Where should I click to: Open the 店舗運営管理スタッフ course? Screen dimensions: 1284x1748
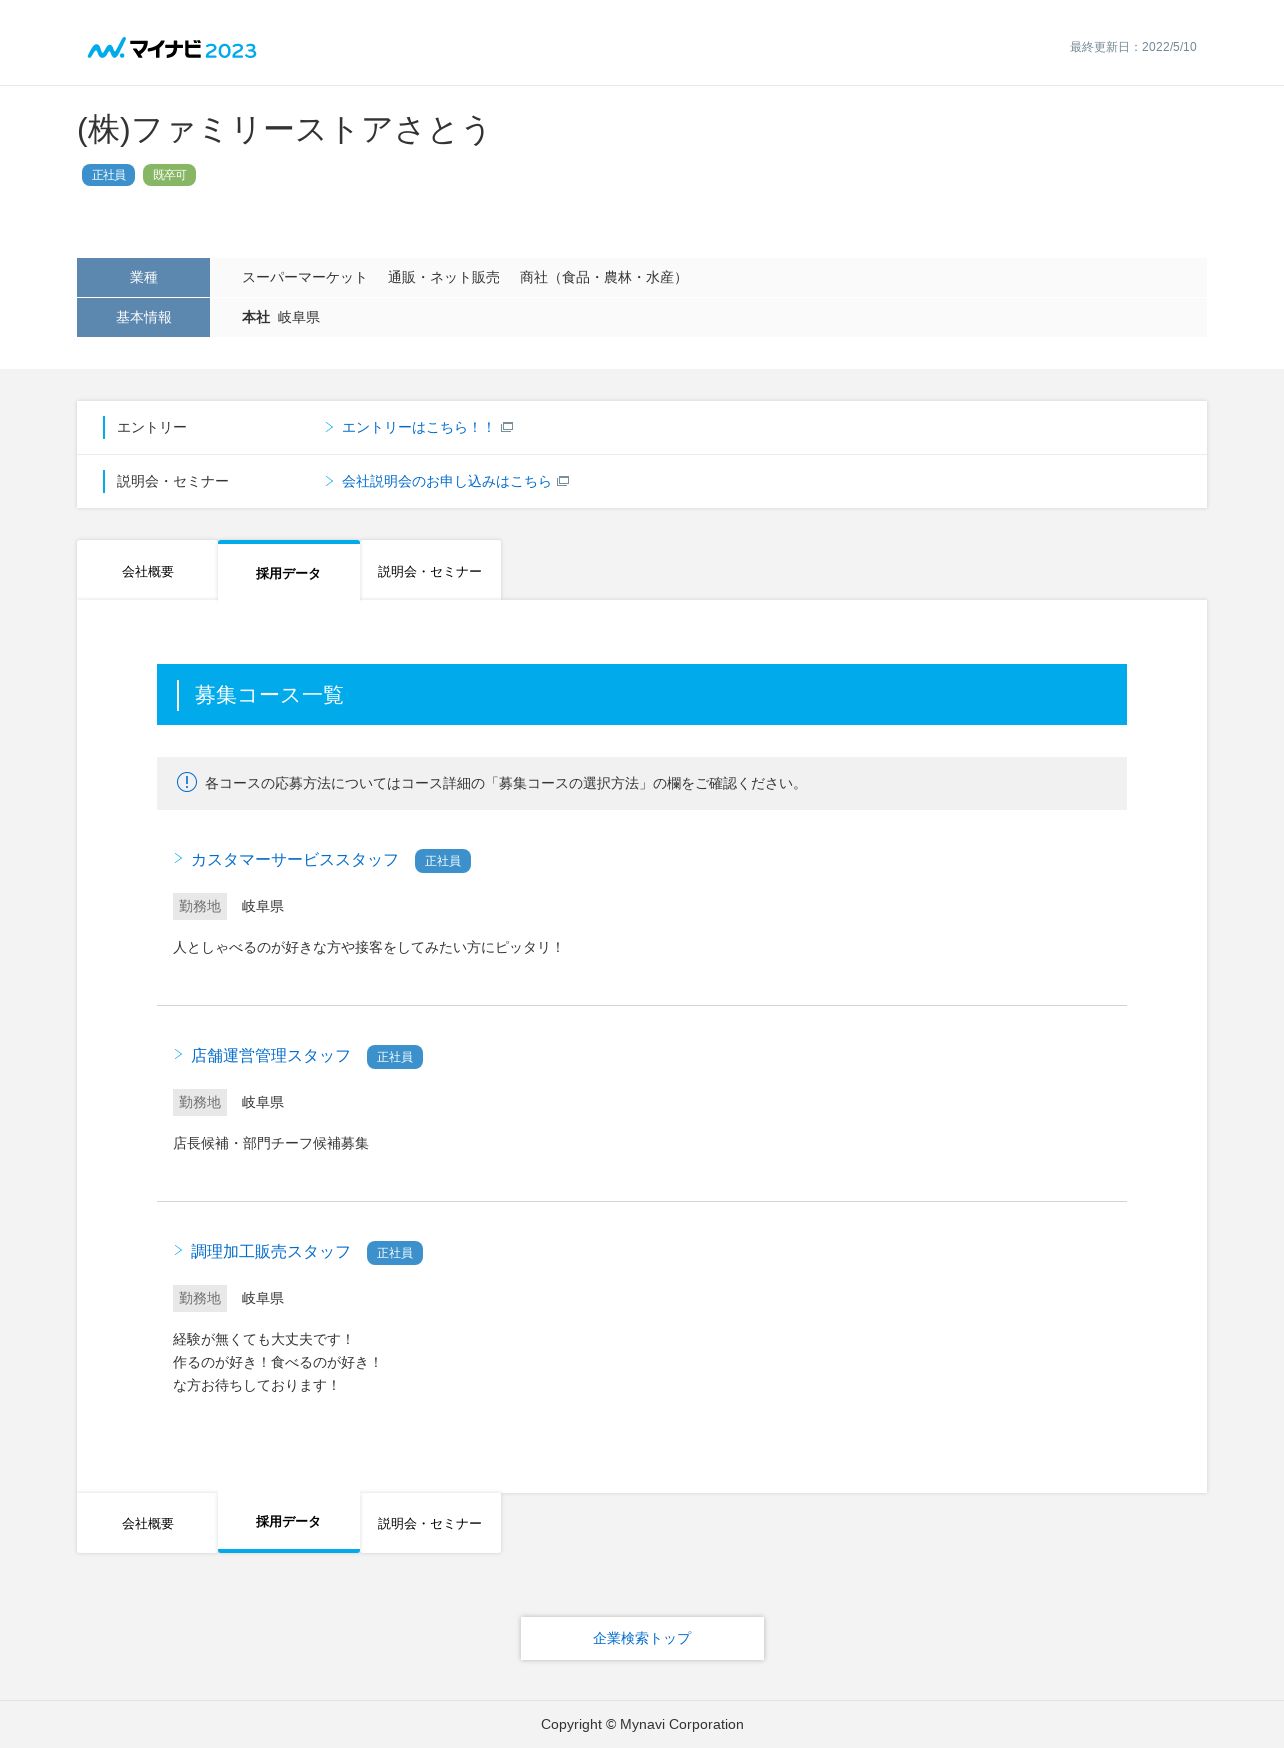[271, 1056]
